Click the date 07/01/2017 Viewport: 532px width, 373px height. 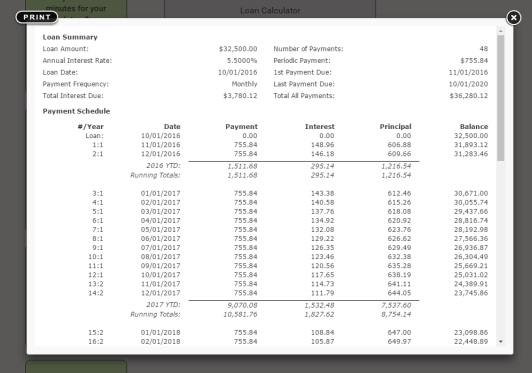click(160, 248)
